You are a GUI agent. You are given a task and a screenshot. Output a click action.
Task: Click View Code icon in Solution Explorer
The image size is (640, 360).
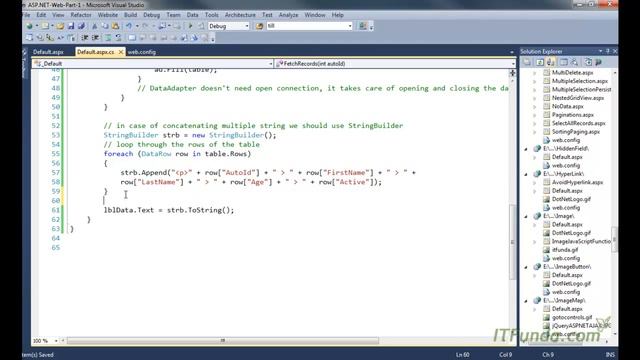pyautogui.click(x=564, y=62)
